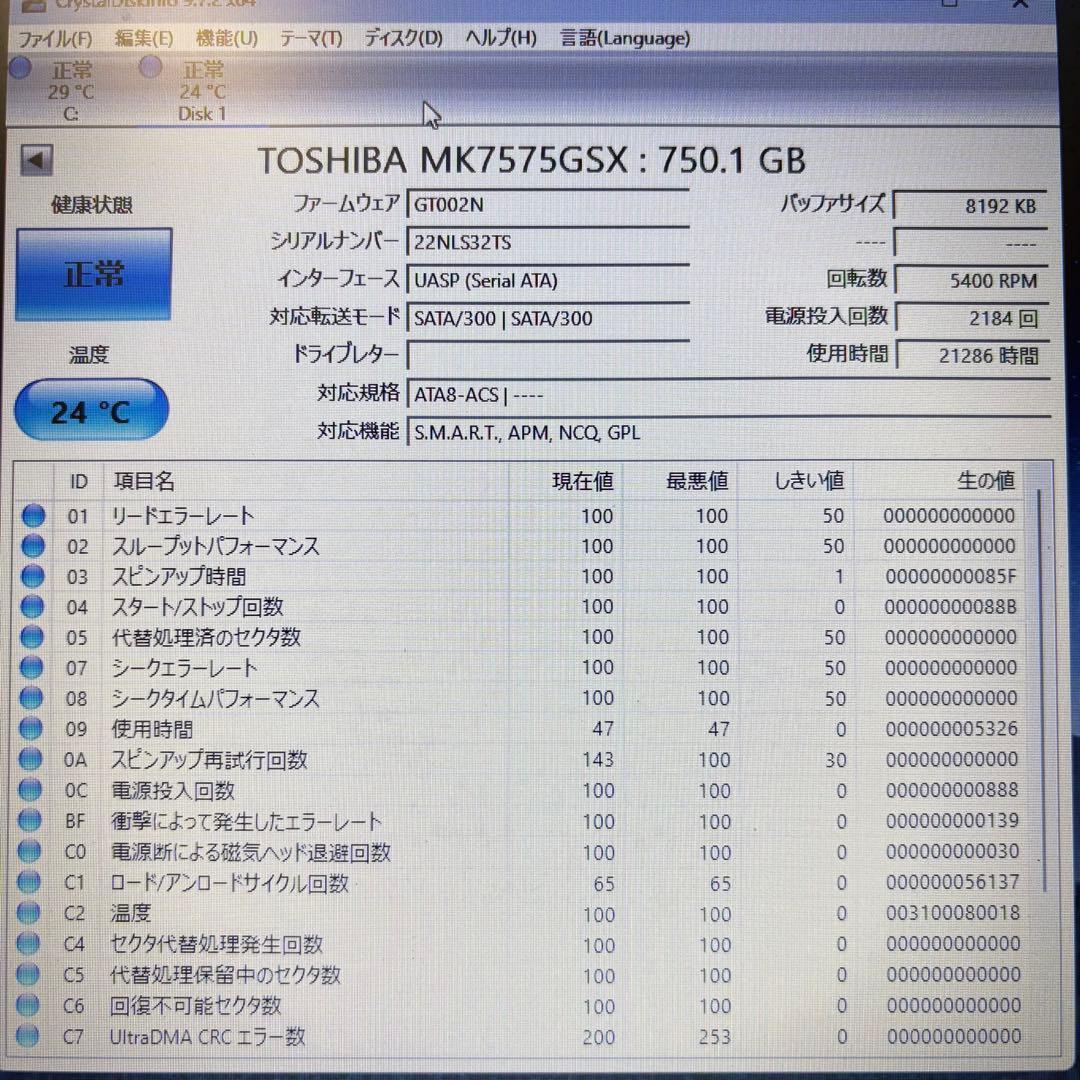
Task: Click the 最悪値 column header
Action: [x=681, y=481]
